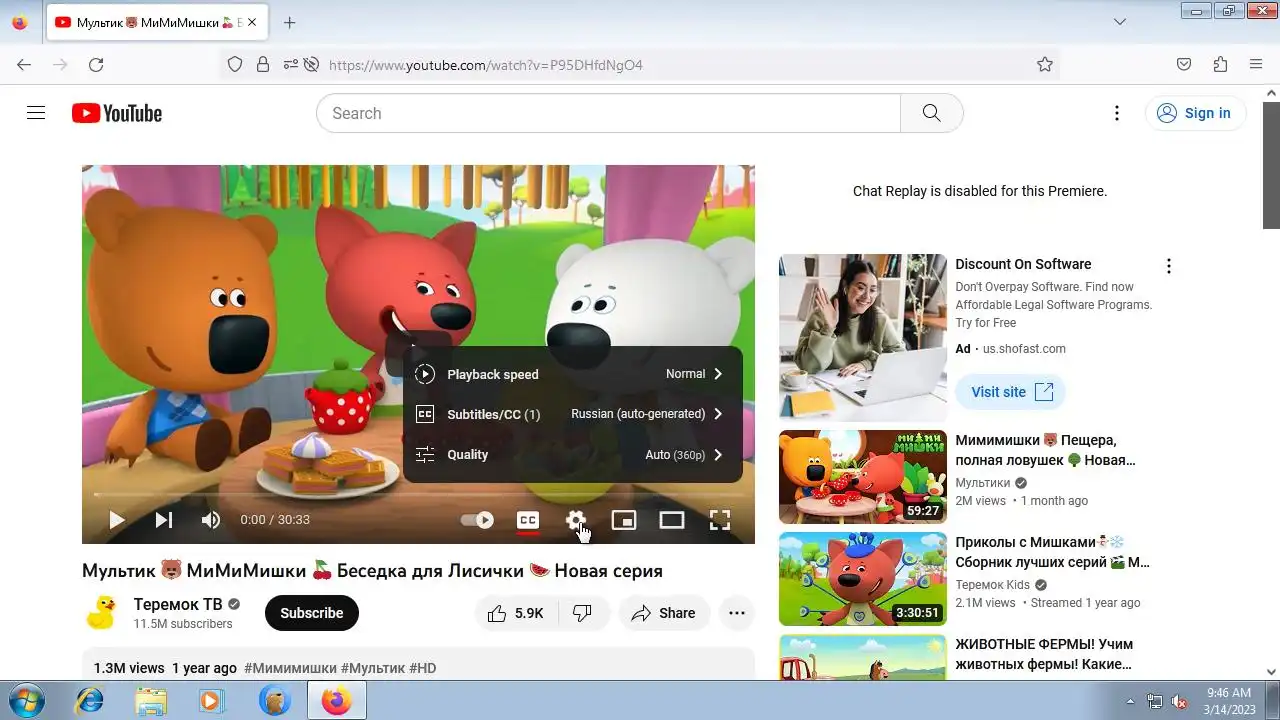Click chevron next to Normal speed
This screenshot has height=720, width=1280.
click(718, 374)
